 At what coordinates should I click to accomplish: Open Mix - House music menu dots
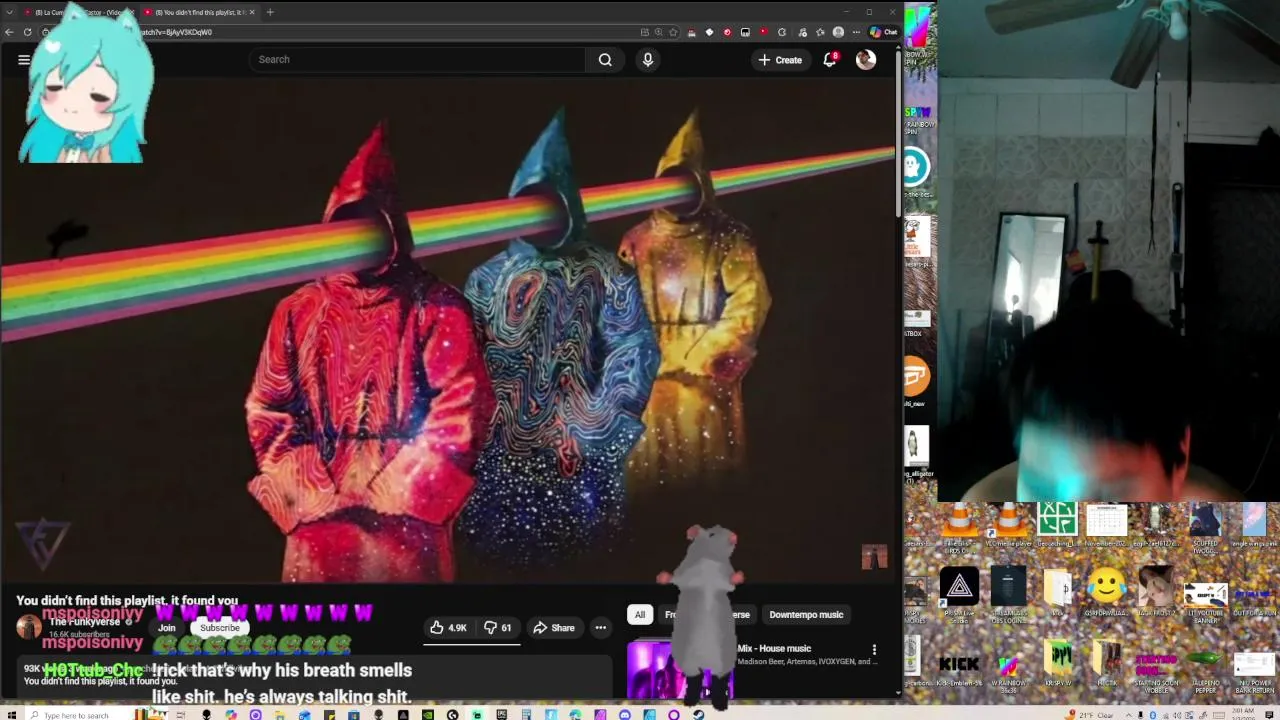click(x=874, y=650)
